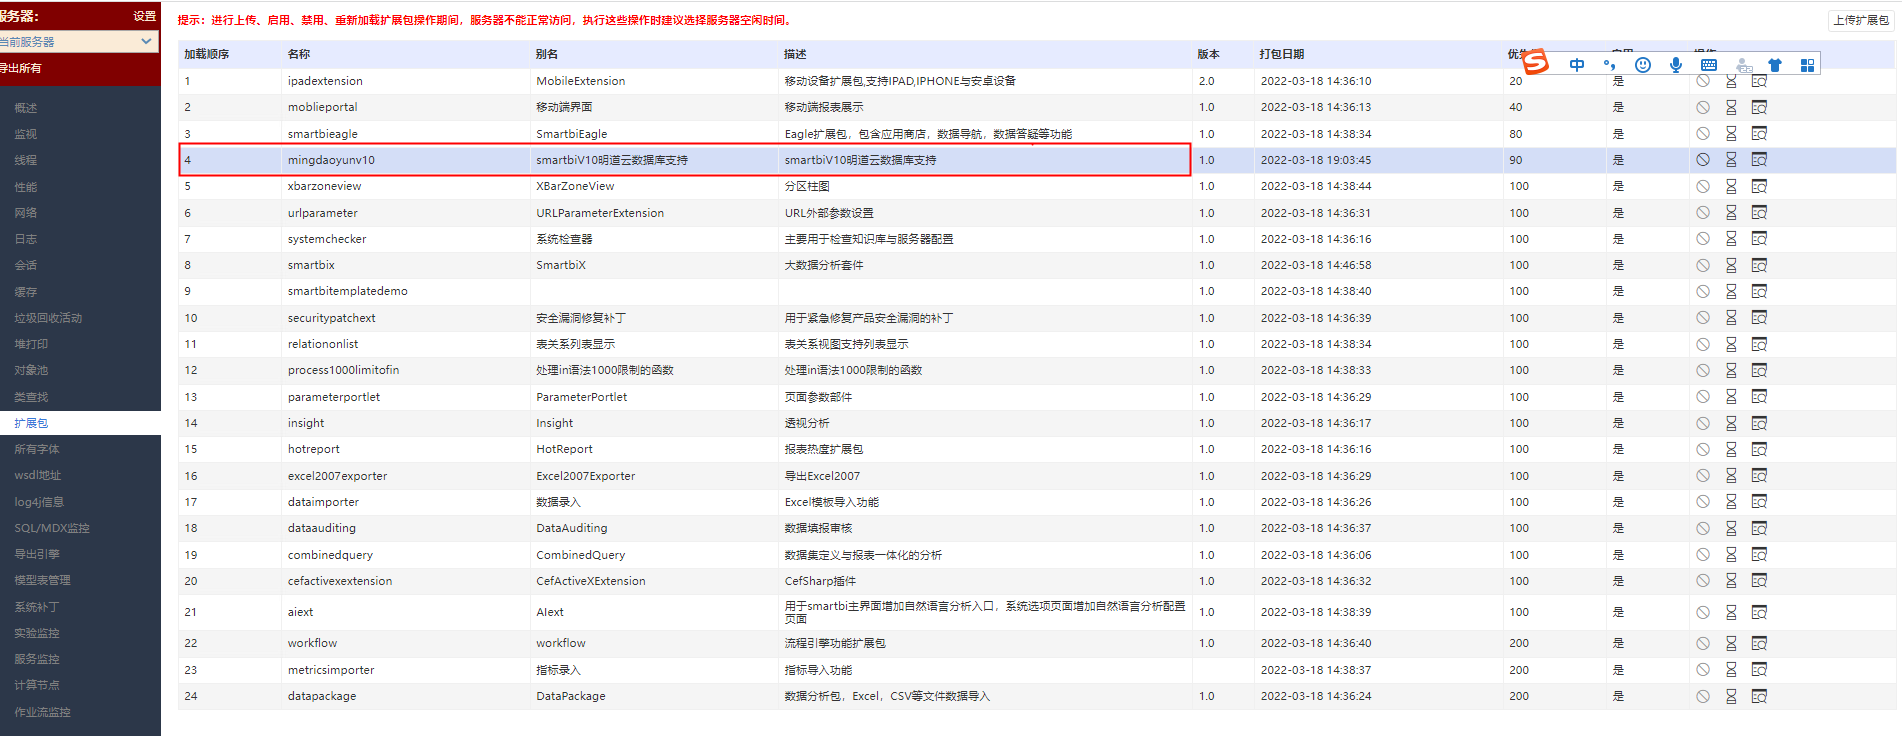The width and height of the screenshot is (1902, 736).
Task: Select 计算节点 in the sidebar
Action: 37,685
